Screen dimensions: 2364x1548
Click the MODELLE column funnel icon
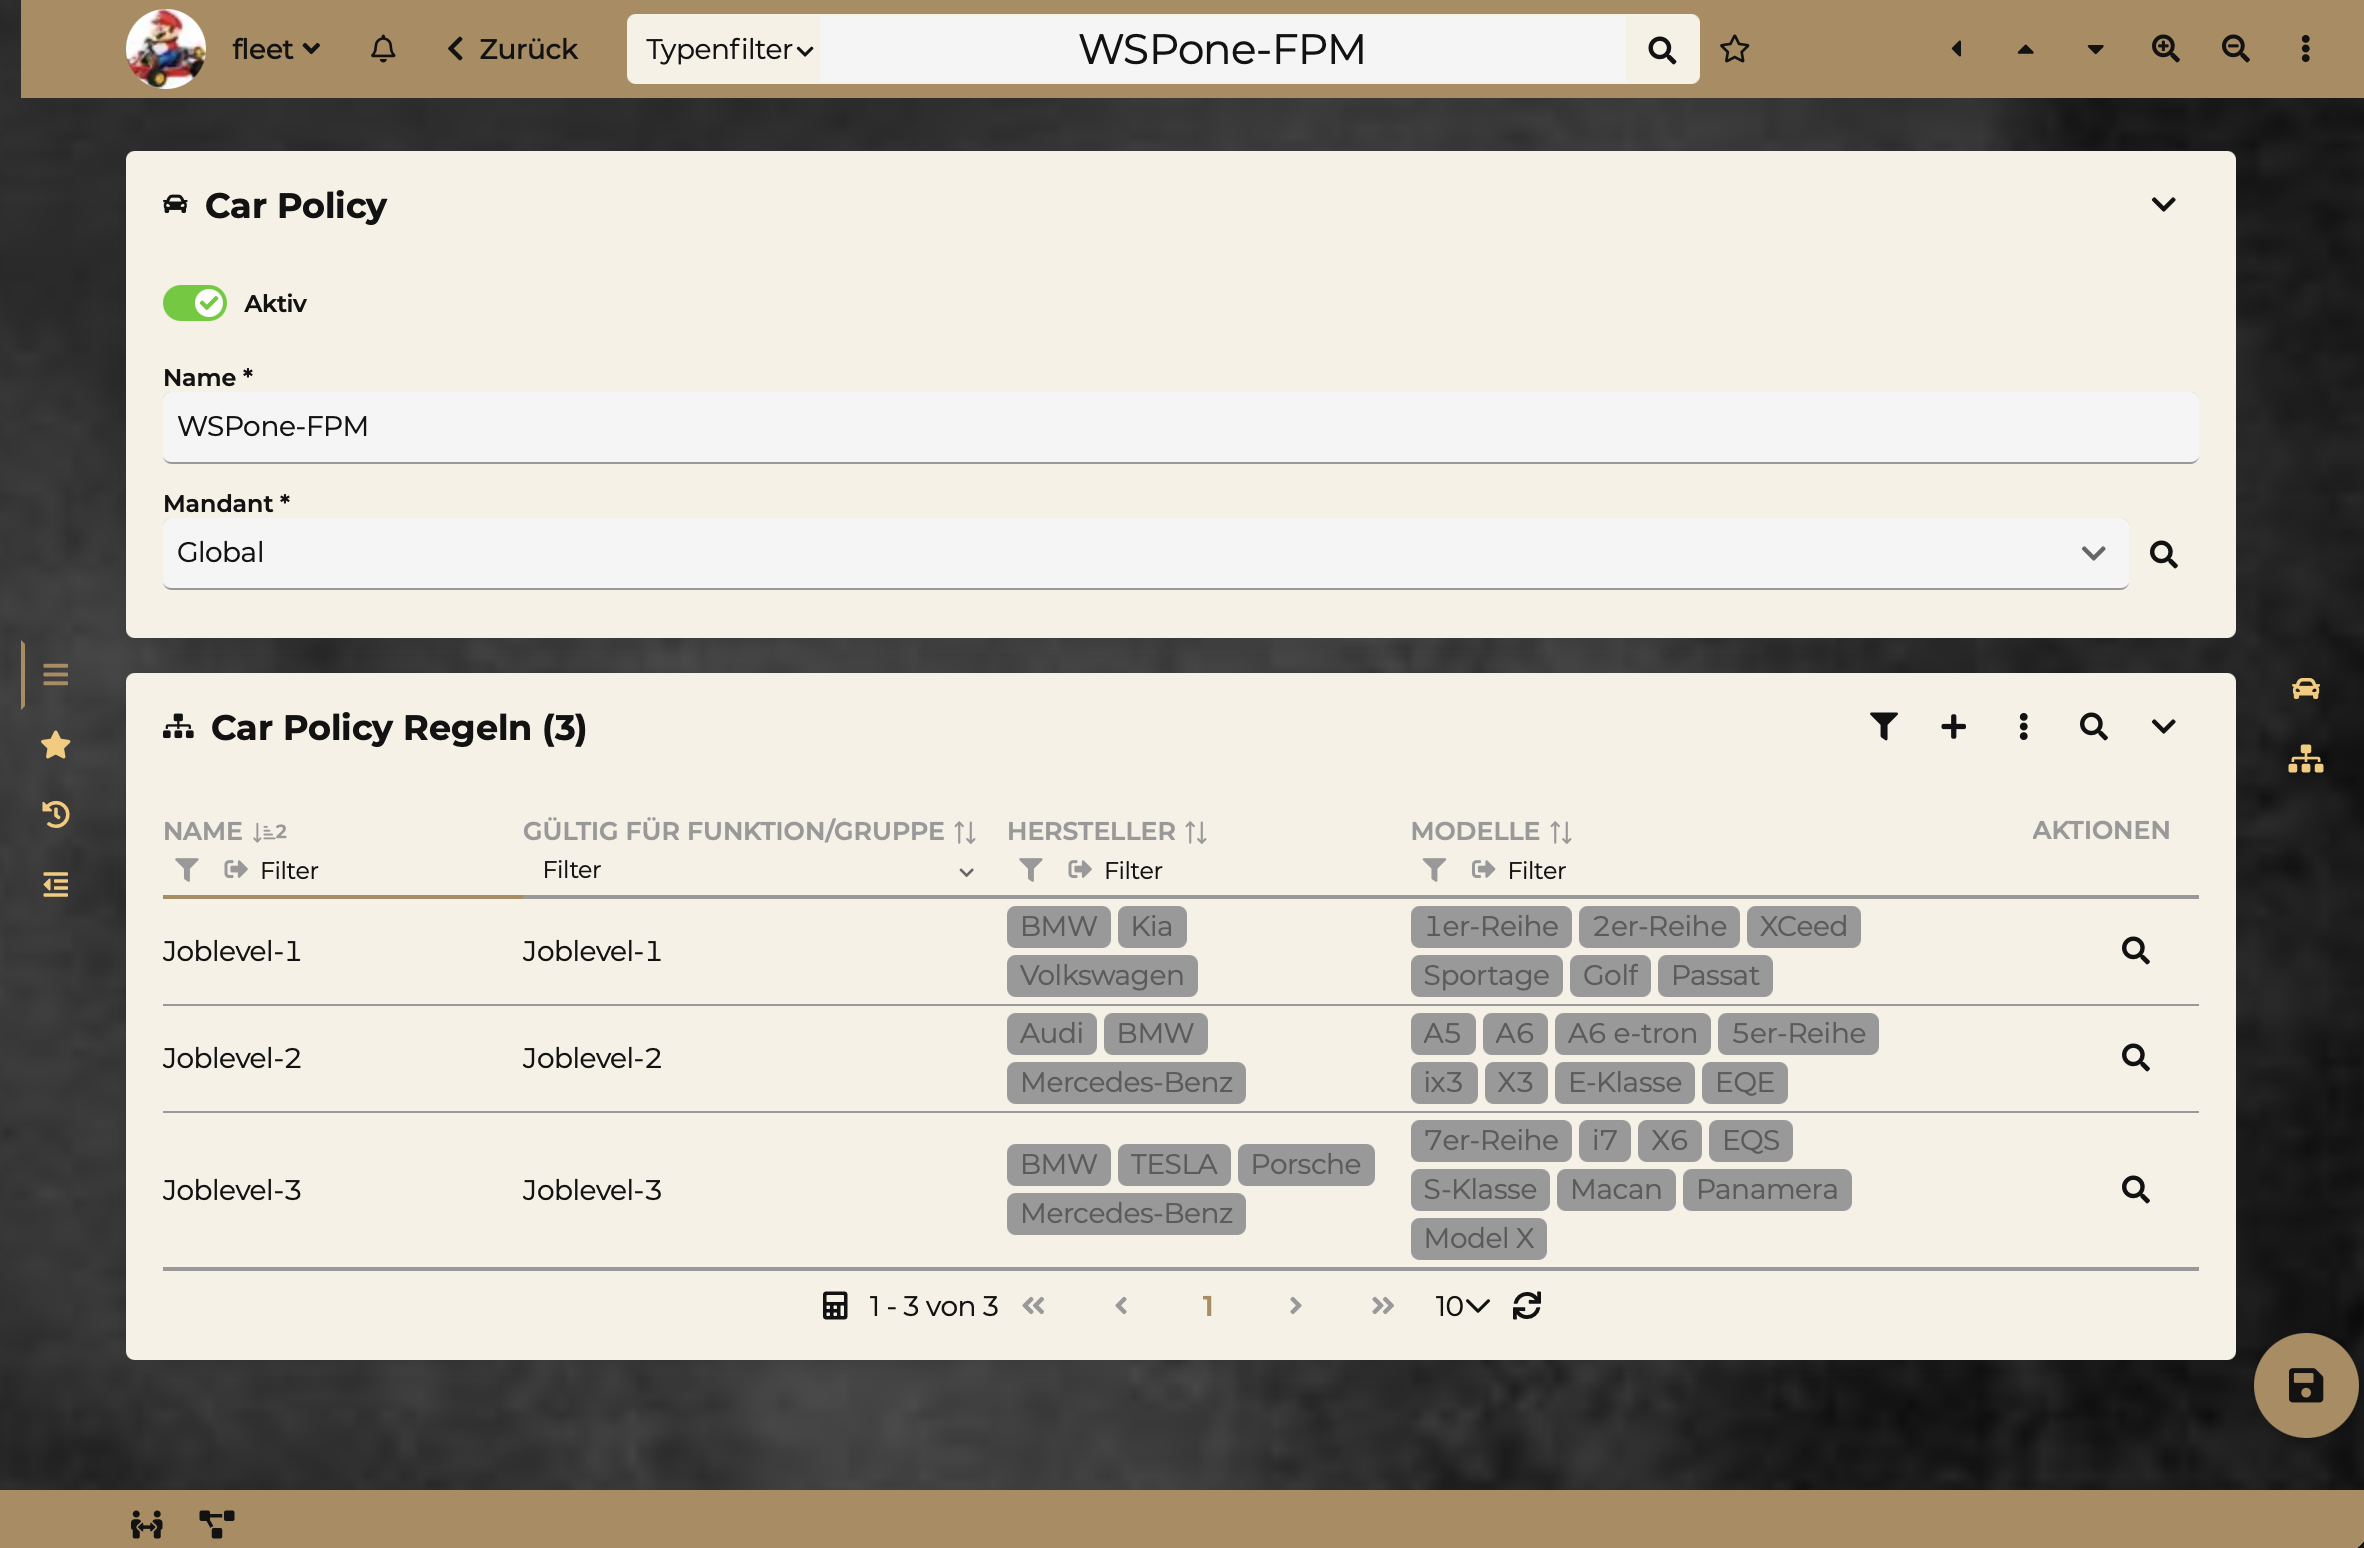[1433, 870]
